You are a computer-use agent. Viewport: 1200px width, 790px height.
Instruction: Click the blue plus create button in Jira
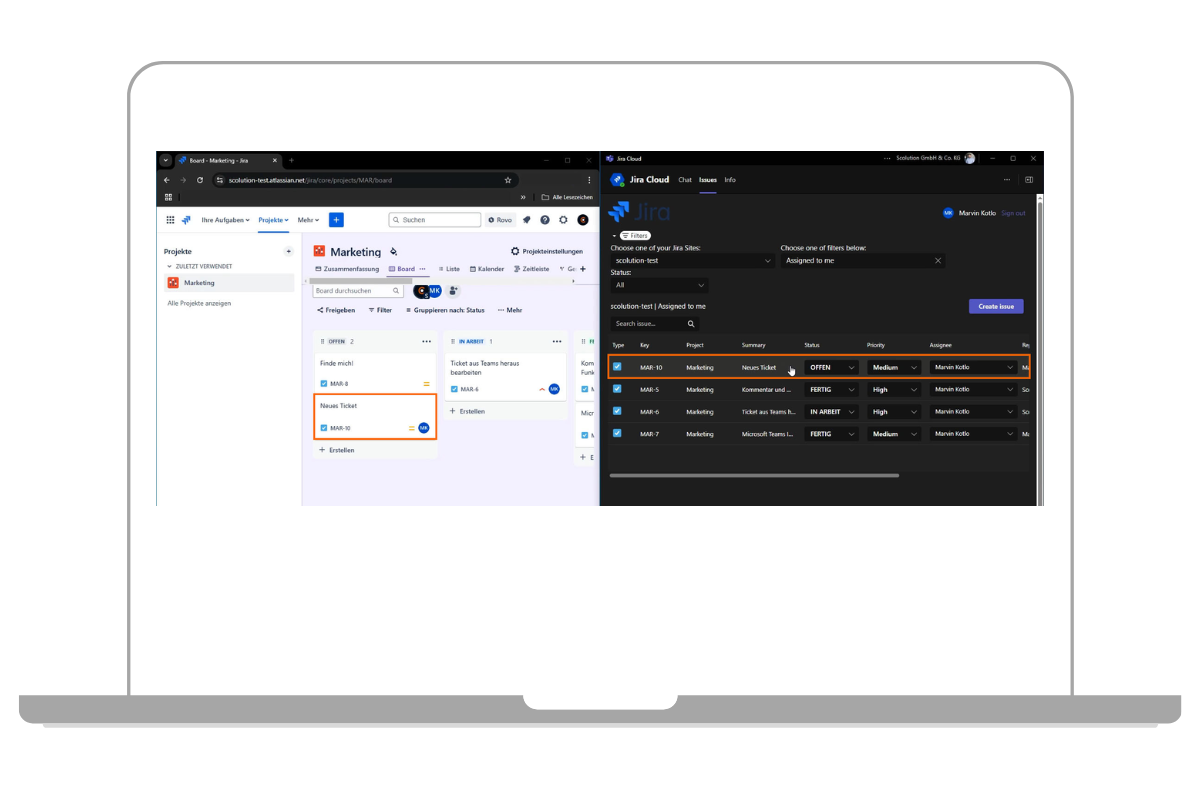pos(336,220)
